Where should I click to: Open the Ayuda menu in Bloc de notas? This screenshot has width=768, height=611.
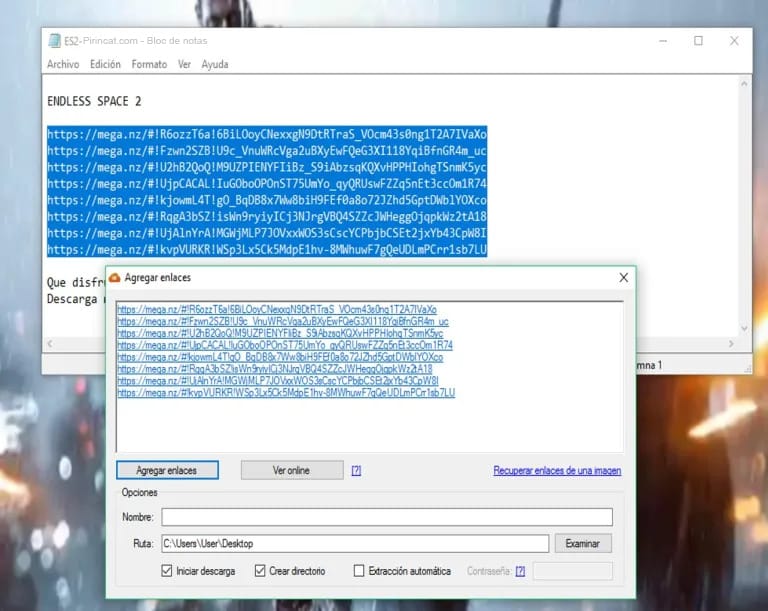tap(215, 64)
